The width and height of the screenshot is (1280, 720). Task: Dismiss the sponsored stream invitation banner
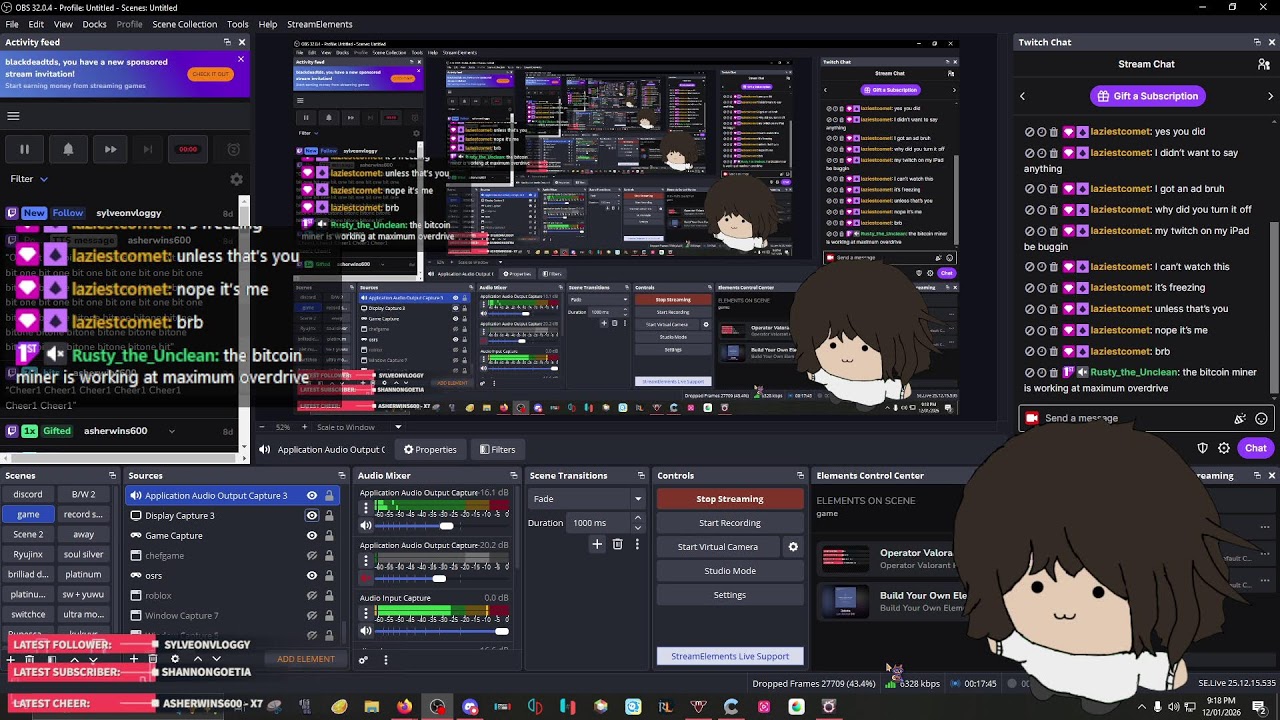coord(241,59)
